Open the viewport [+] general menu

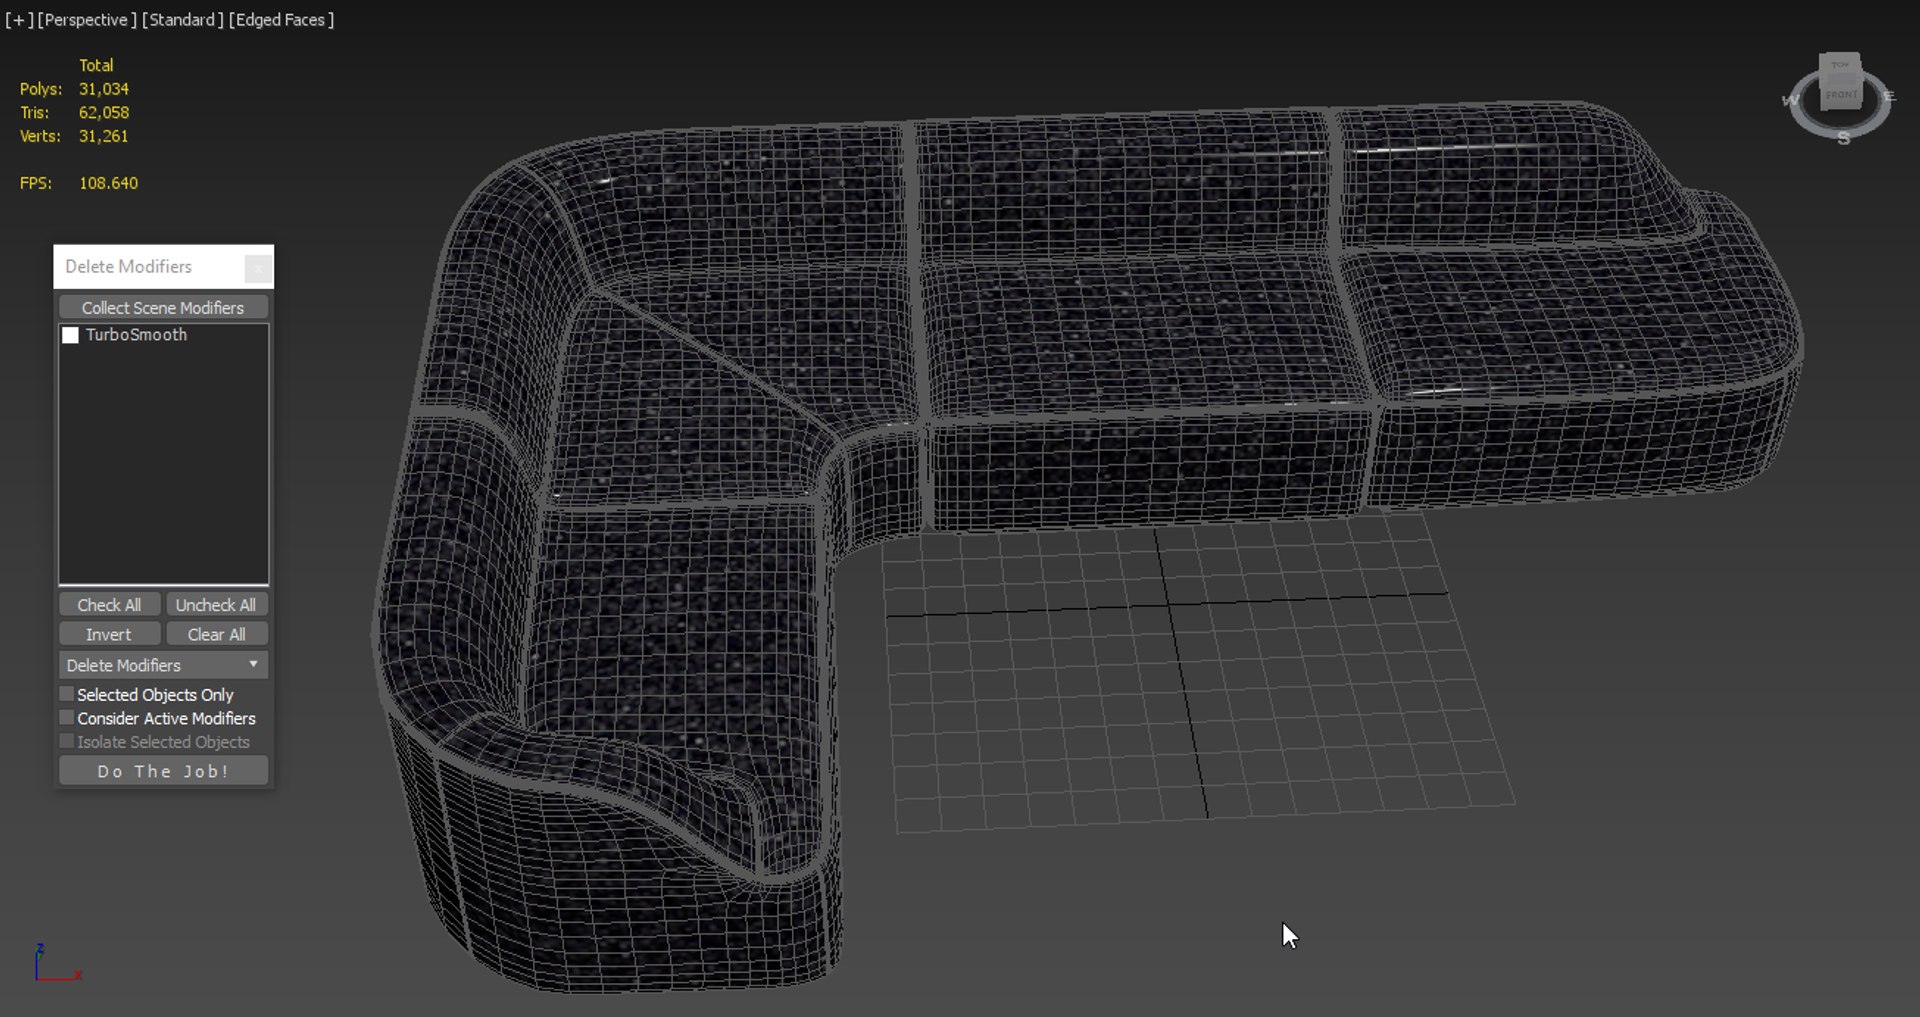(x=19, y=20)
